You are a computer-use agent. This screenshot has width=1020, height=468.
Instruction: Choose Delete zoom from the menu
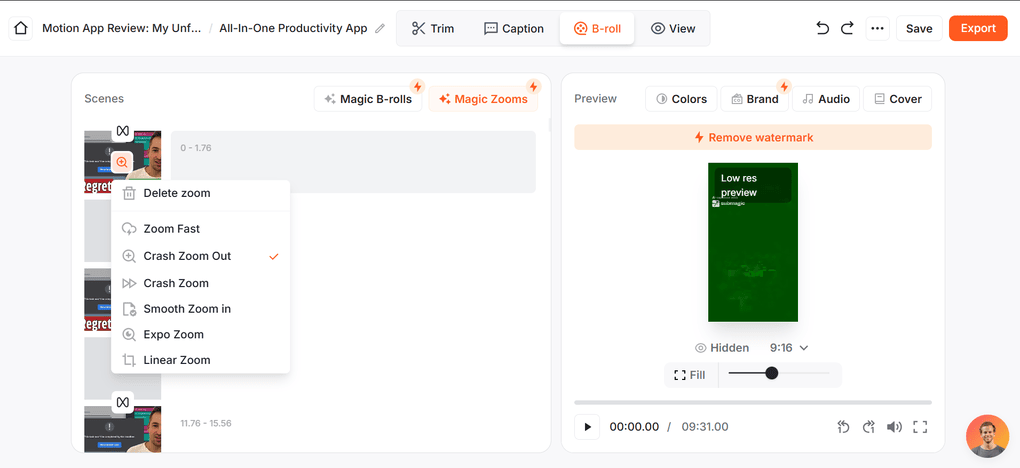tap(200, 193)
